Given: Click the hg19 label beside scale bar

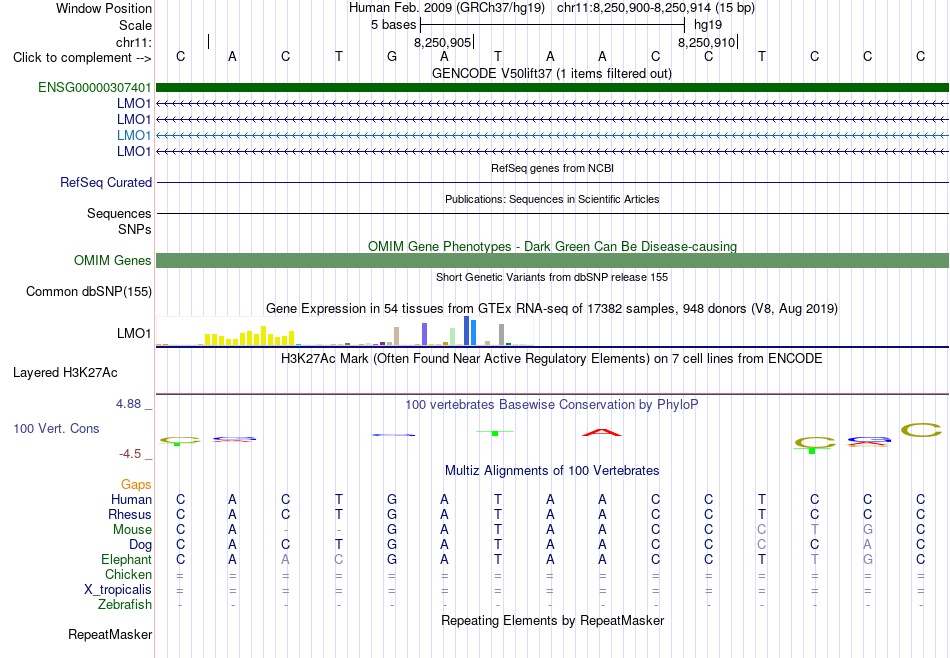Looking at the screenshot, I should [708, 25].
